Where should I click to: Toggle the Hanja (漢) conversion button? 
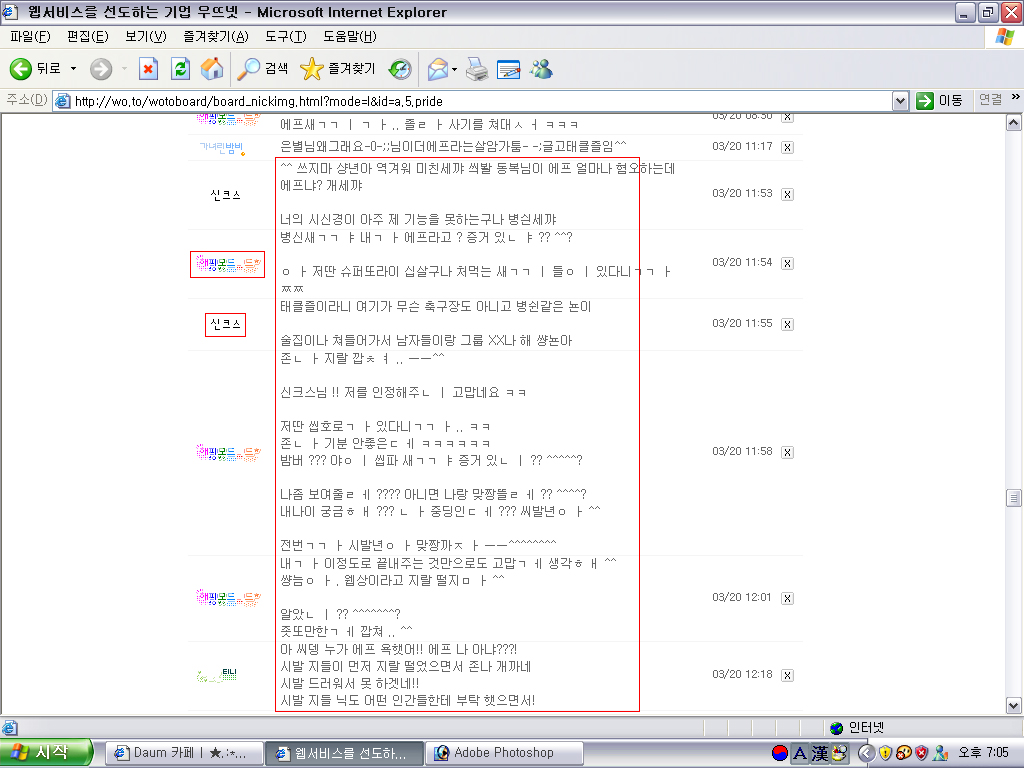click(x=819, y=753)
